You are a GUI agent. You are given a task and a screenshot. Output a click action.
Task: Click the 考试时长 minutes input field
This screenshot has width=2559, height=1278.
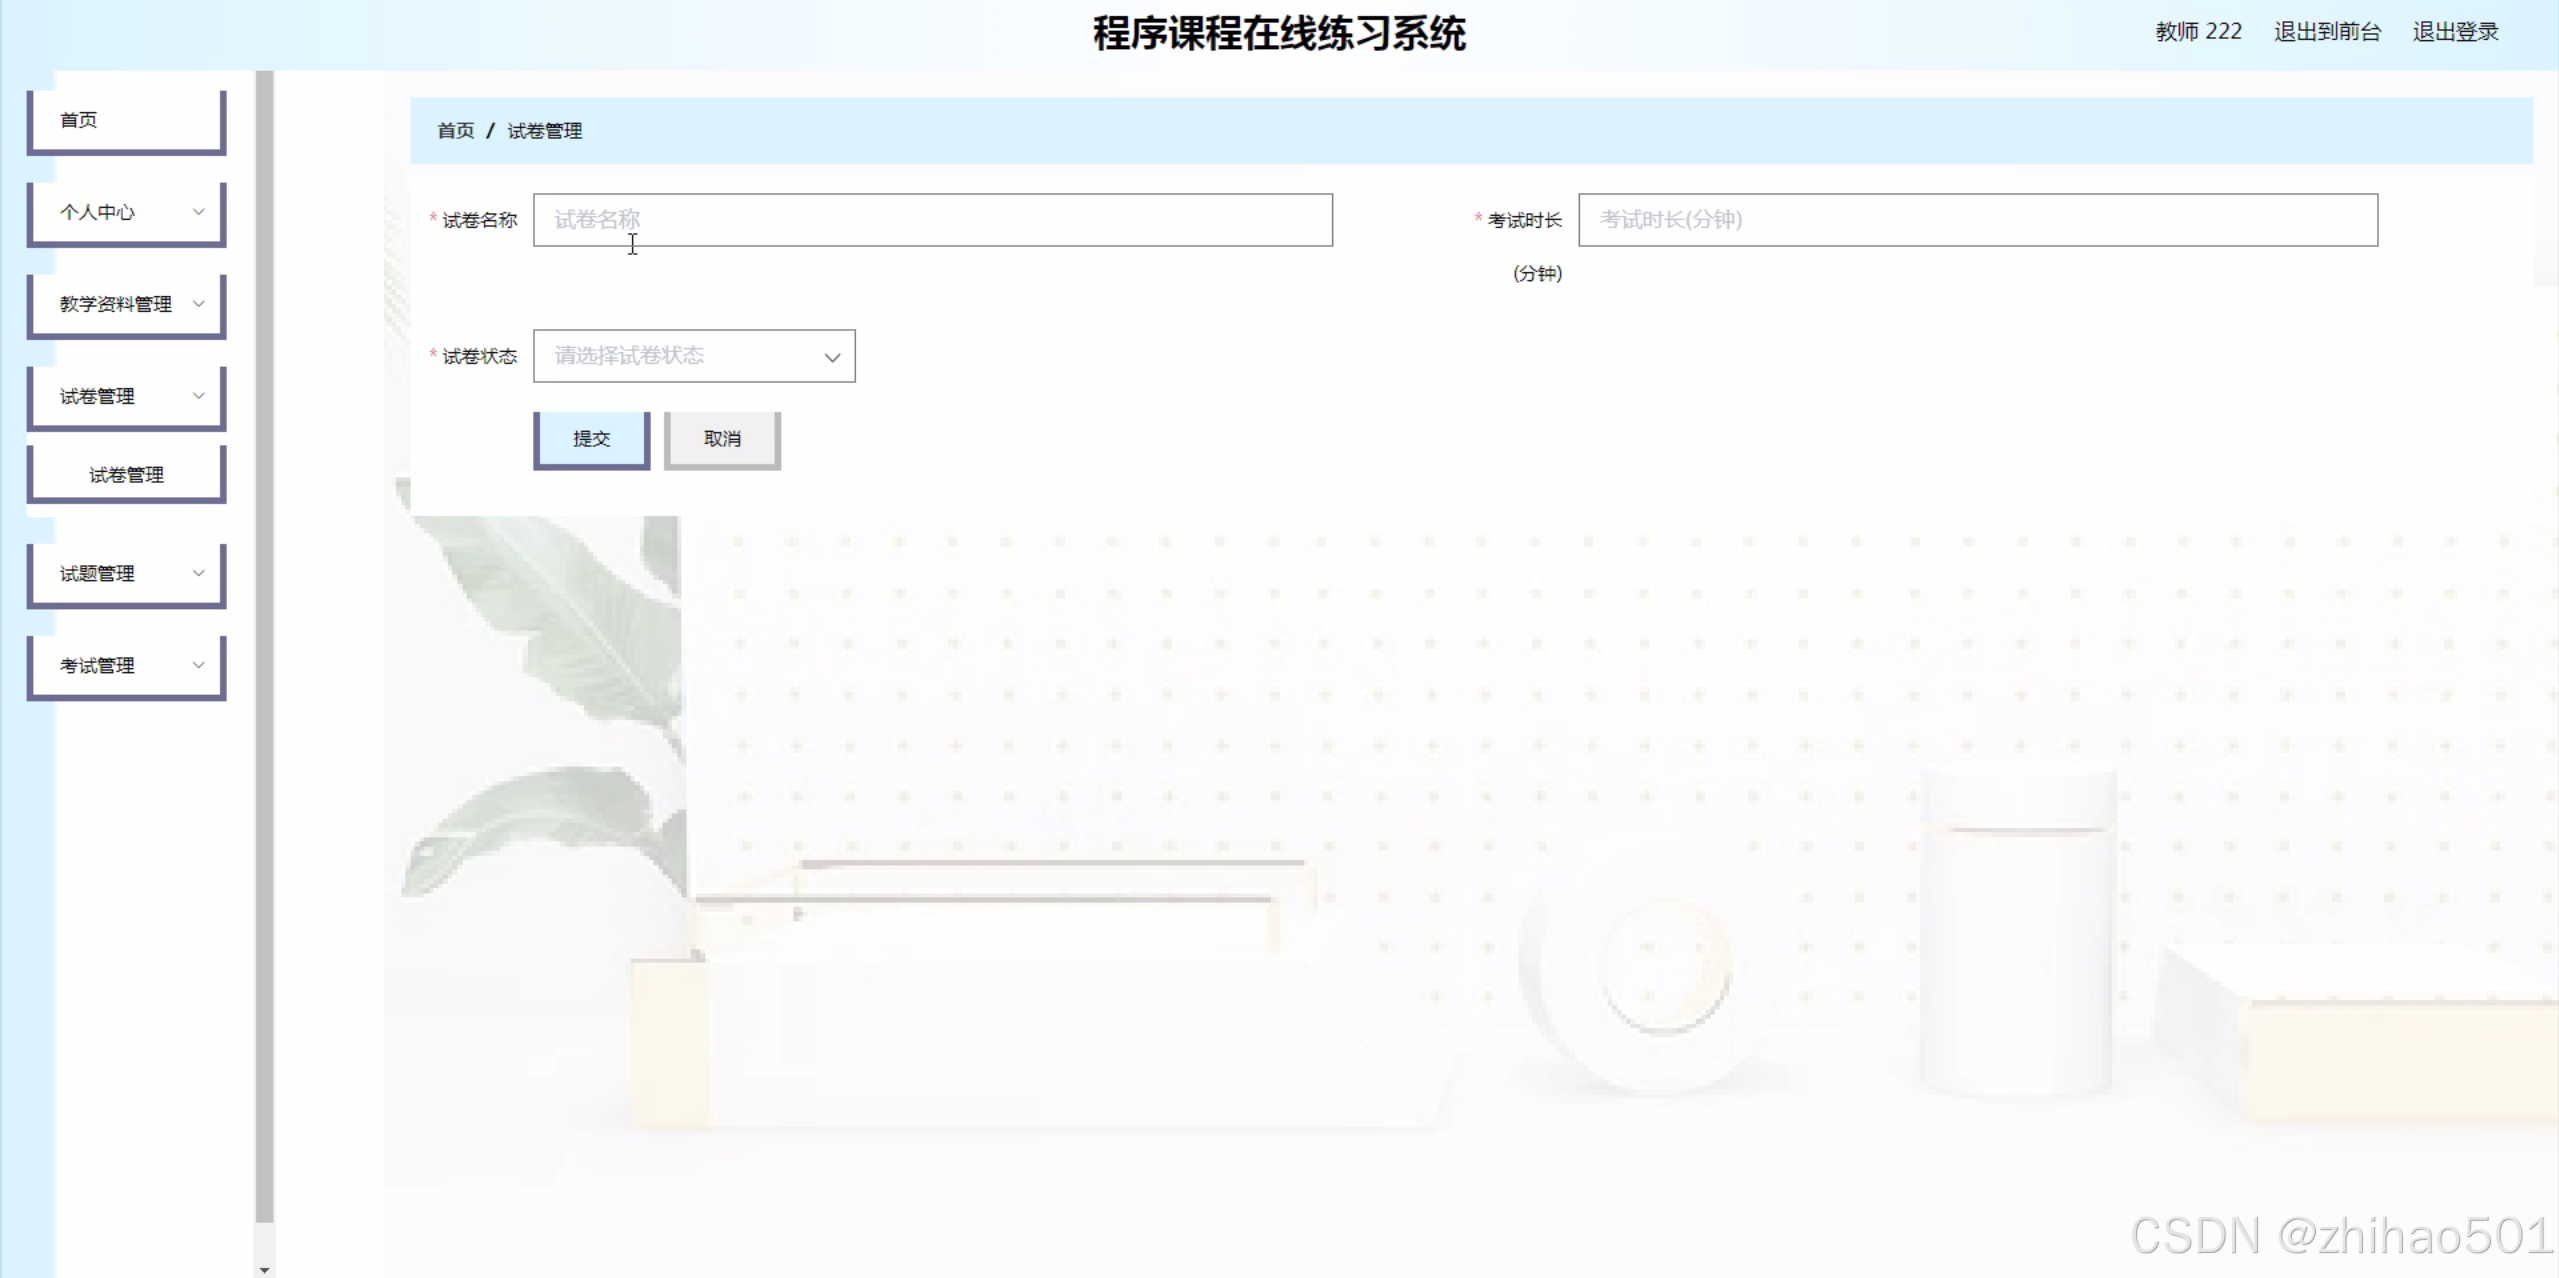[x=1976, y=220]
